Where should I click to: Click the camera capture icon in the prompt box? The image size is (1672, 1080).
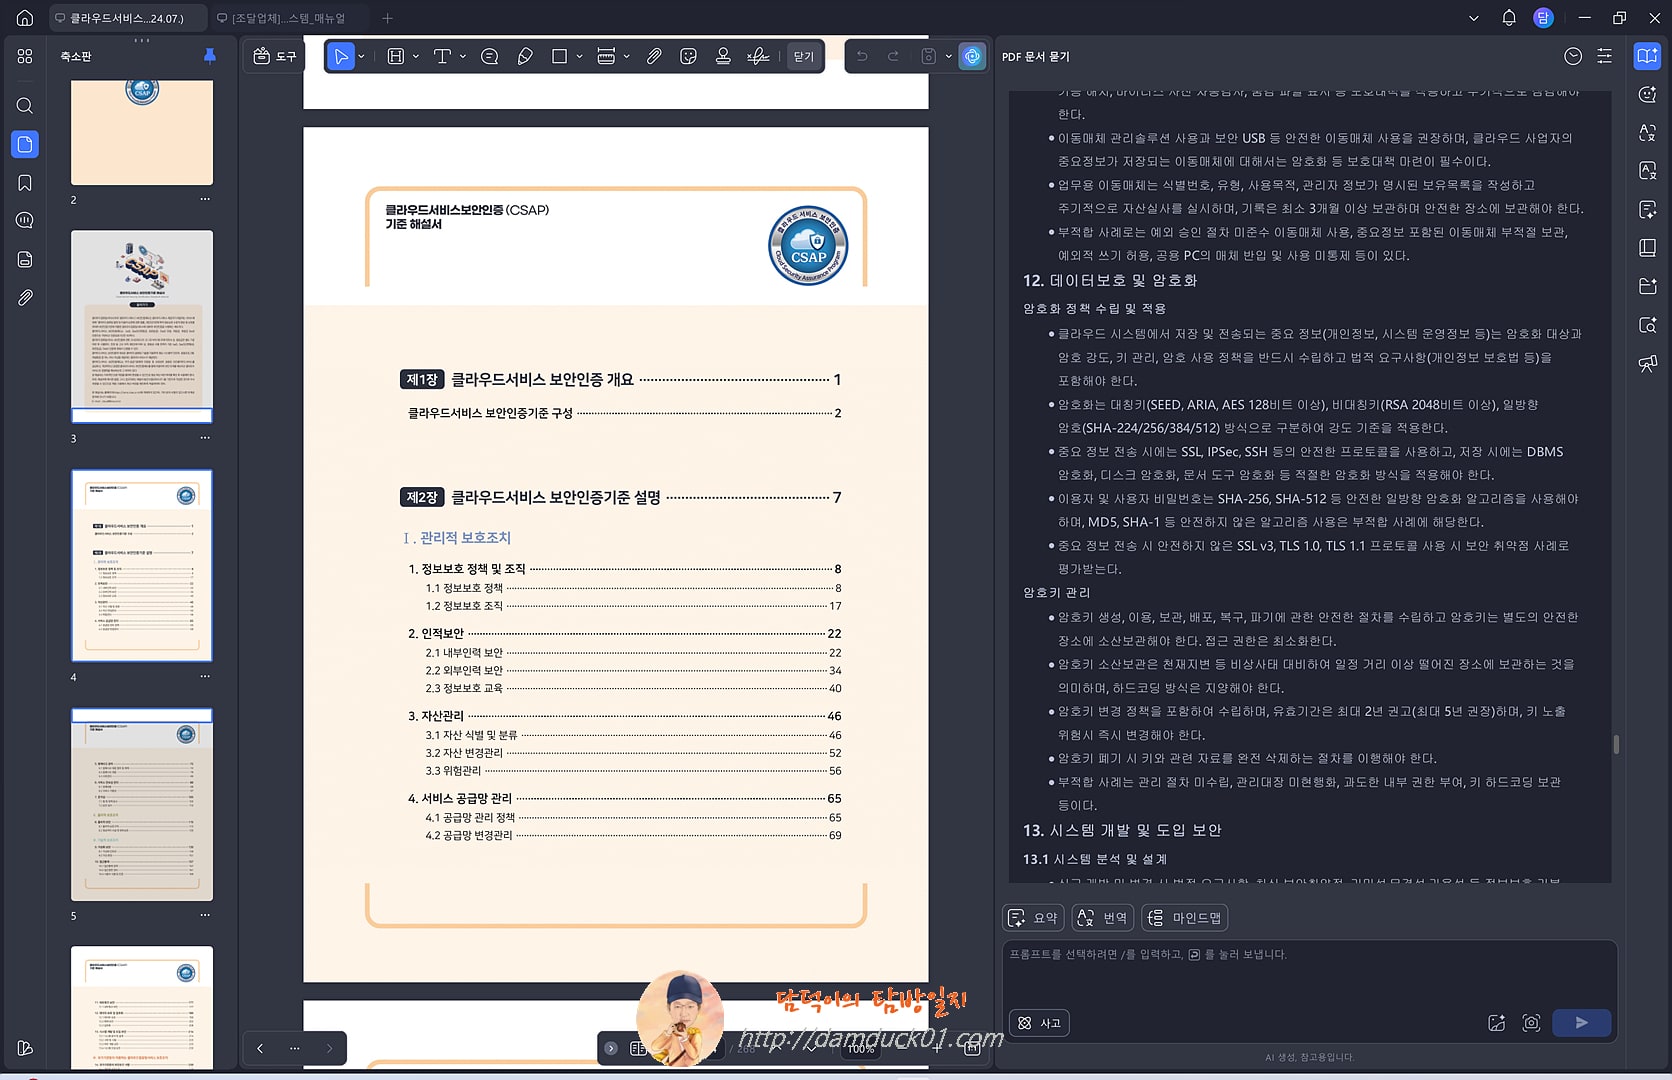[x=1531, y=1023]
